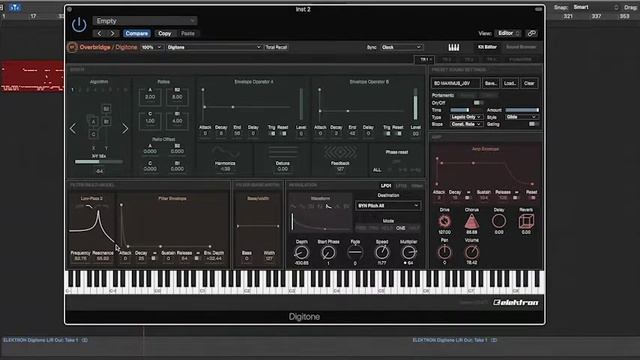Viewport: 640px width, 360px height.
Task: Select the exponential LFO waveform shape
Action: [x=329, y=207]
